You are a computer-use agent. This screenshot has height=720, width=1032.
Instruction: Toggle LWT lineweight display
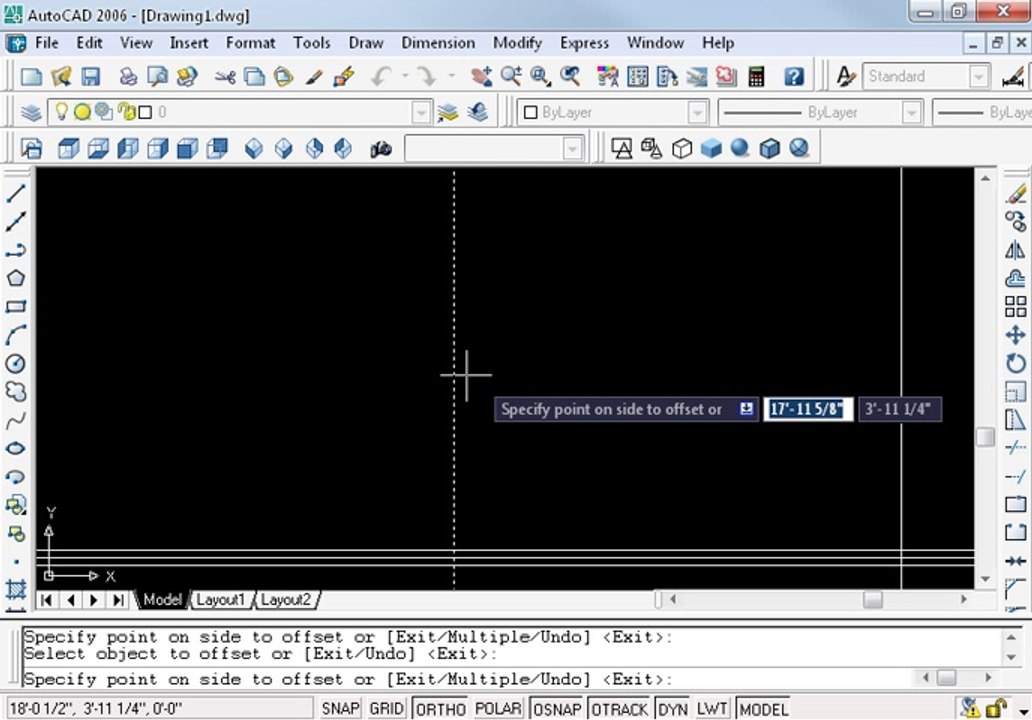pos(711,709)
